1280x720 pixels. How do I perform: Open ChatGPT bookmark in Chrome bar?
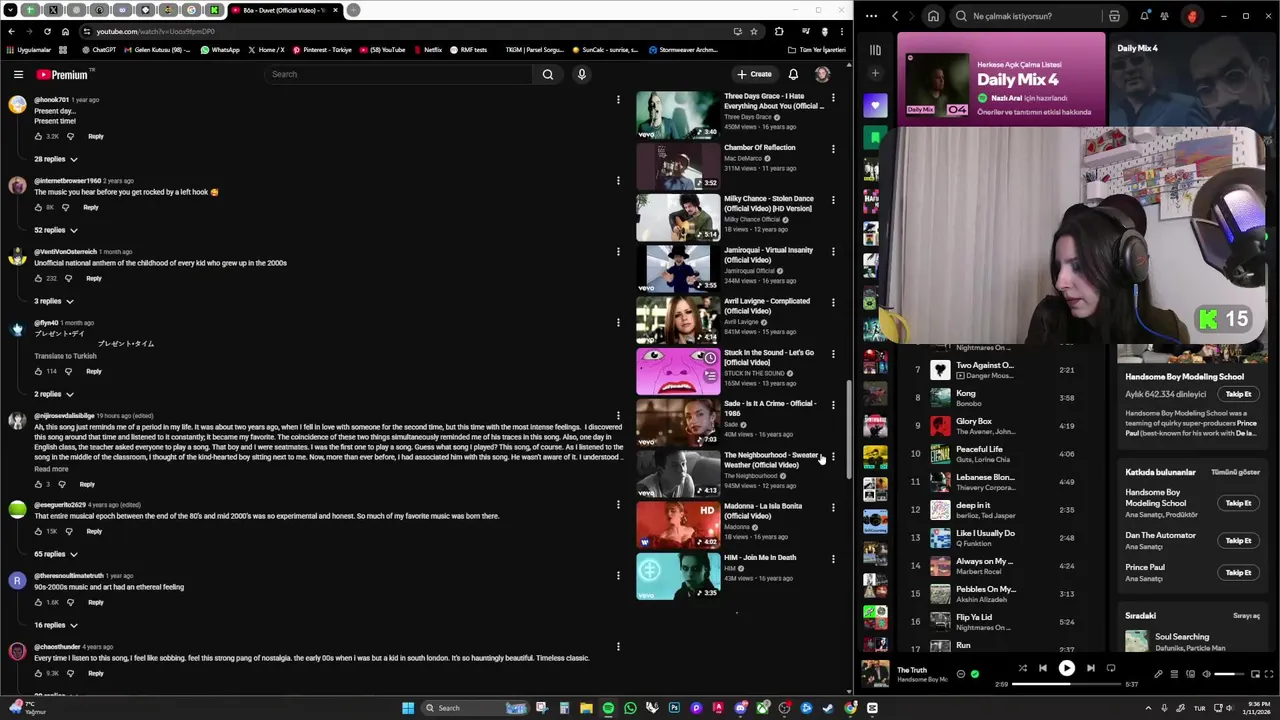coord(98,50)
